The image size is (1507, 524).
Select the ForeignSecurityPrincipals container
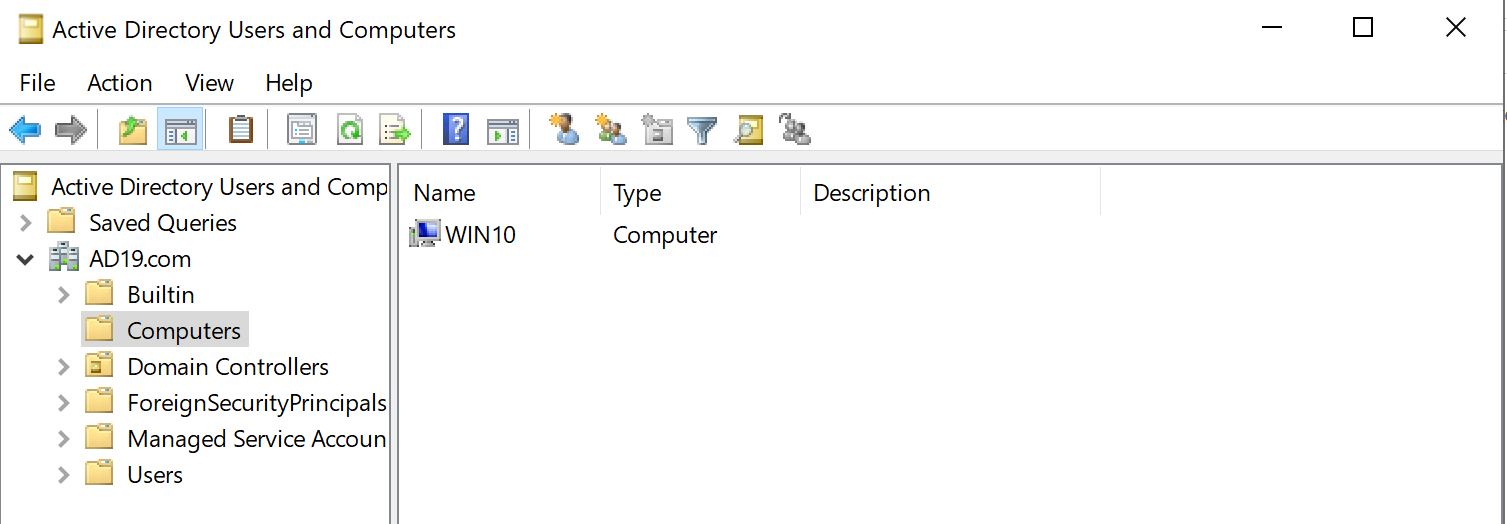(x=257, y=403)
